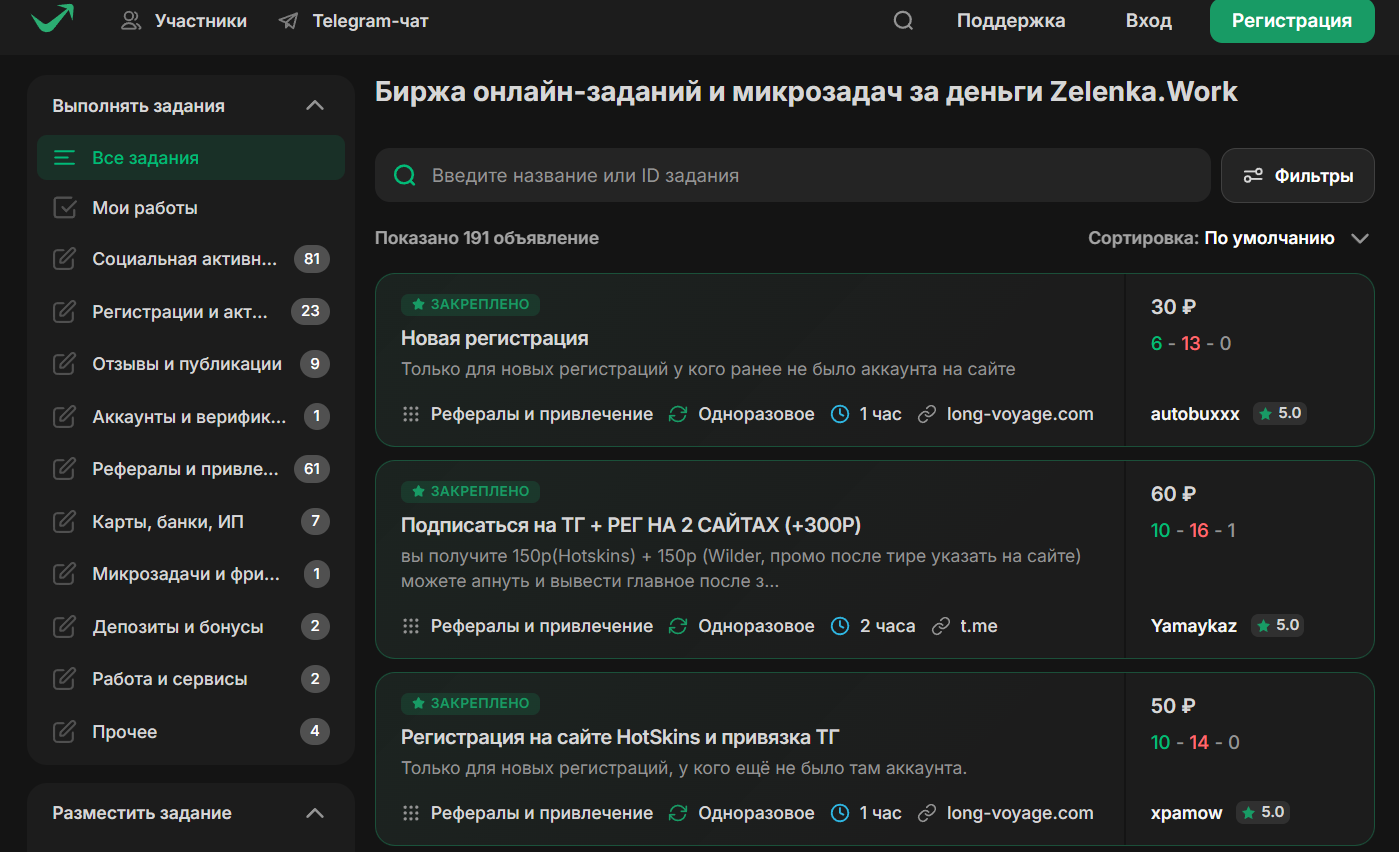Click the Регистрации и акт... edit icon
Screen dimensions: 1399x852
point(65,312)
